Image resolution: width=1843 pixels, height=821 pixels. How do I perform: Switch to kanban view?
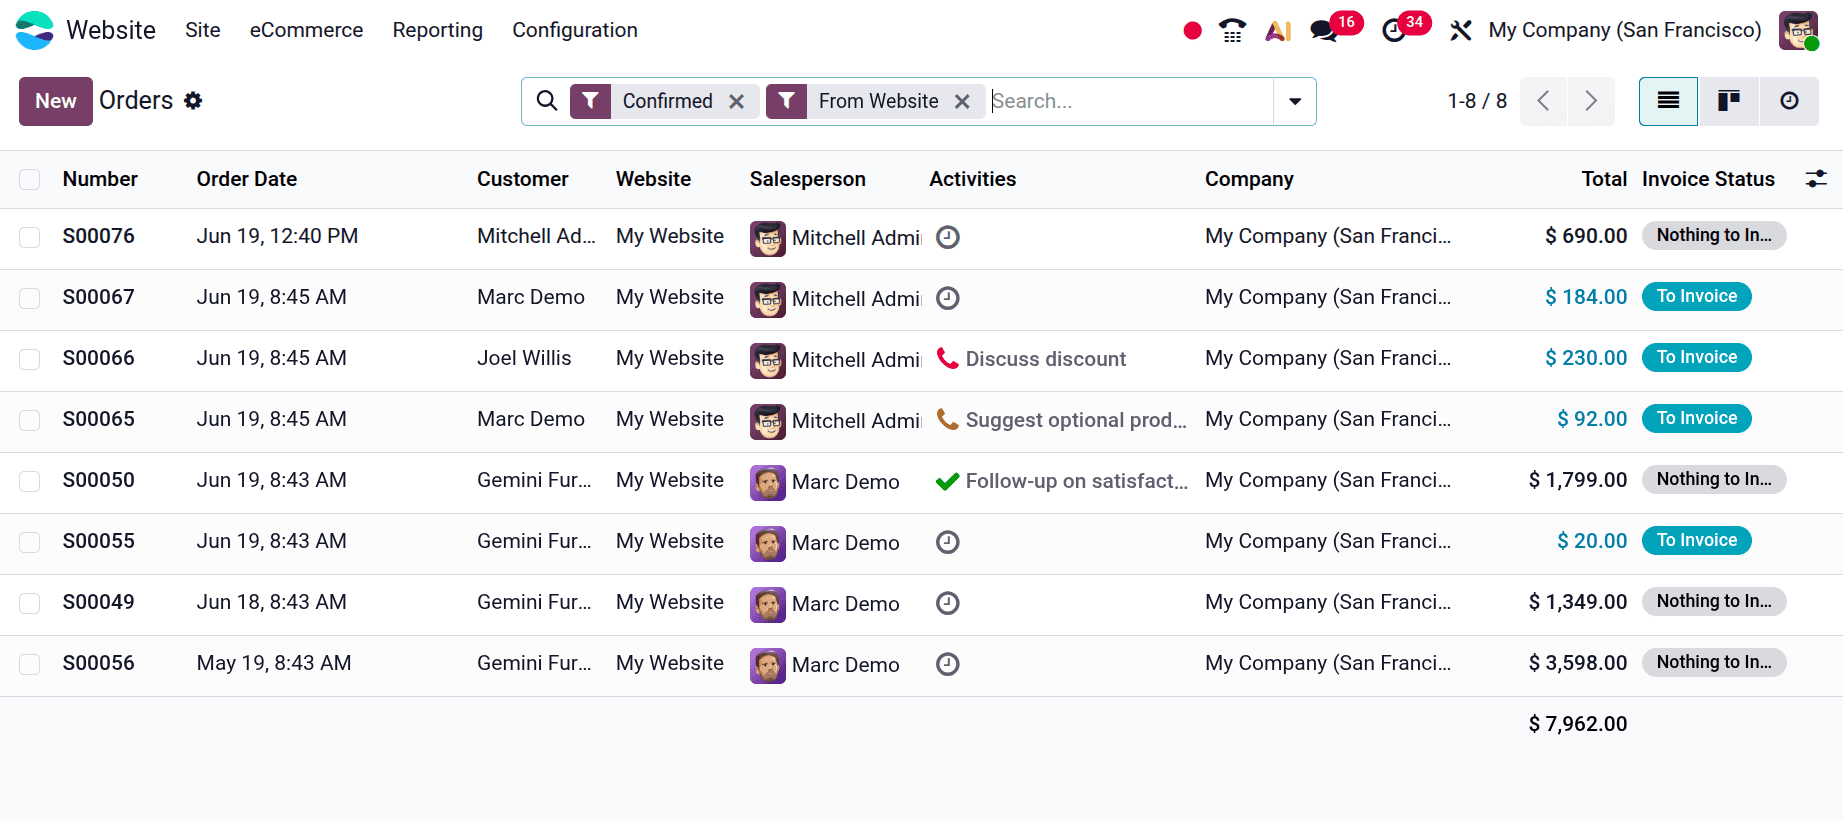1729,101
